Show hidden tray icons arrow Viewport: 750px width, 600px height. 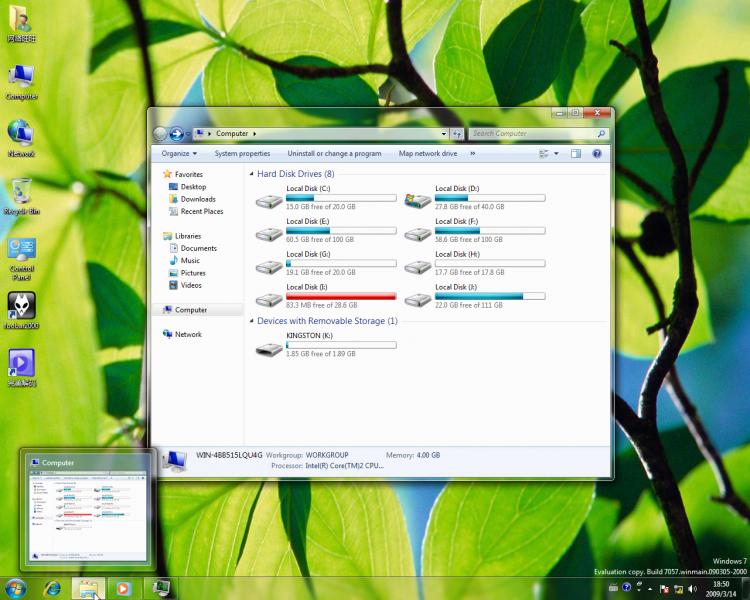650,589
